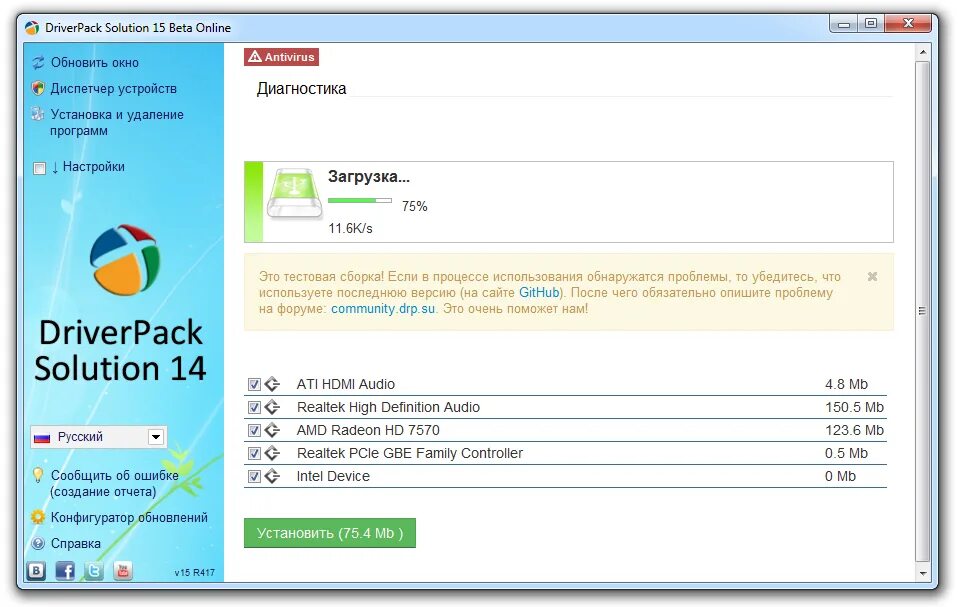This screenshot has height=607, width=958.
Task: Click the vertical scrollbar thumb
Action: point(923,311)
